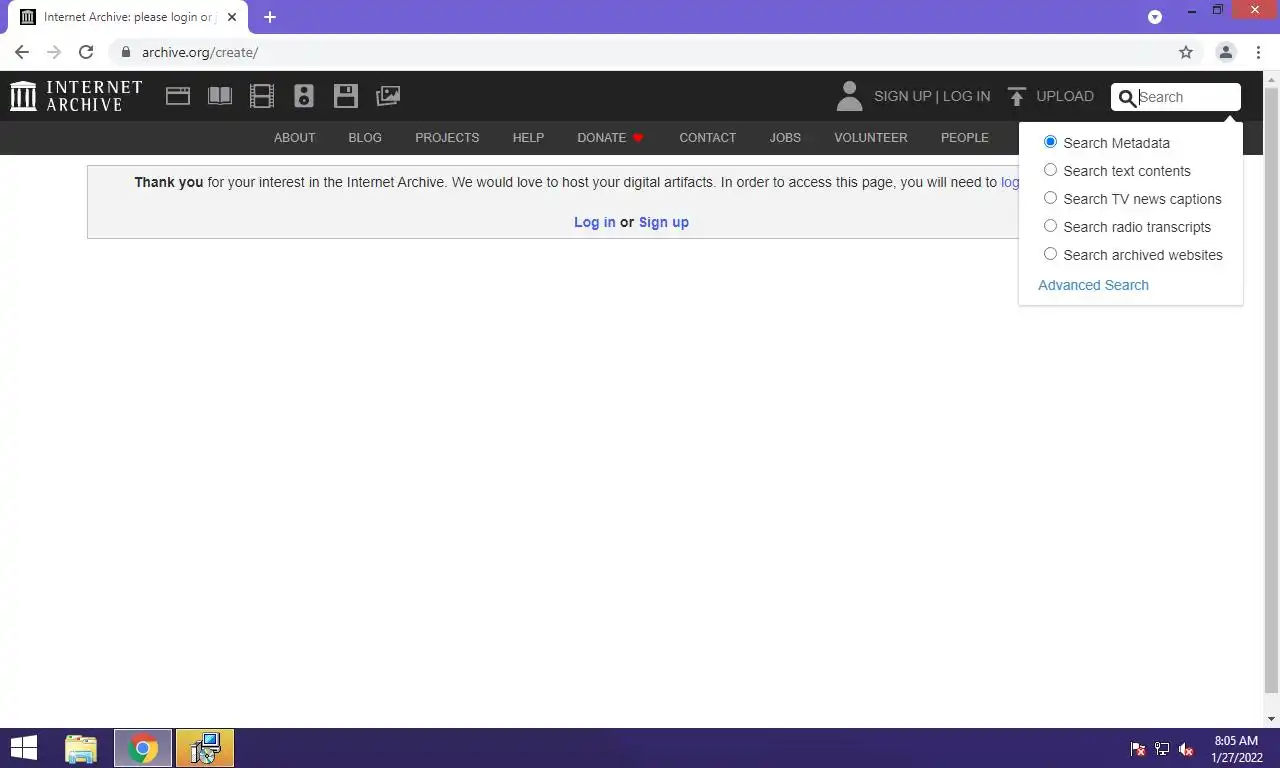Viewport: 1280px width, 768px height.
Task: Click the Chrome taskbar icon
Action: 143,748
